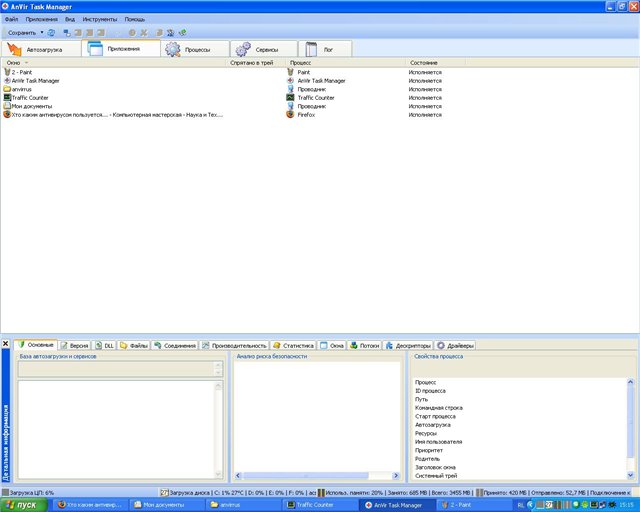
Task: Click the green check-online toolbar icon
Action: [x=182, y=33]
